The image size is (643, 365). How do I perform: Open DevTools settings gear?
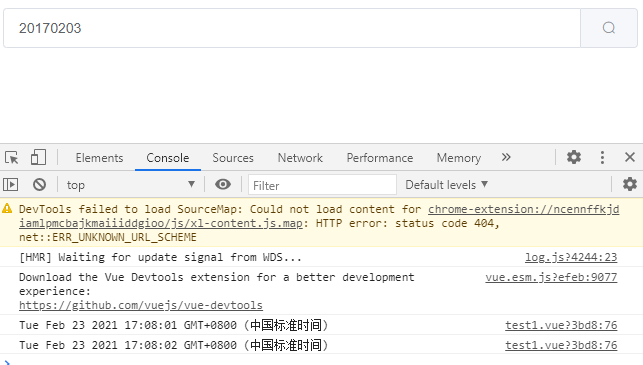574,157
